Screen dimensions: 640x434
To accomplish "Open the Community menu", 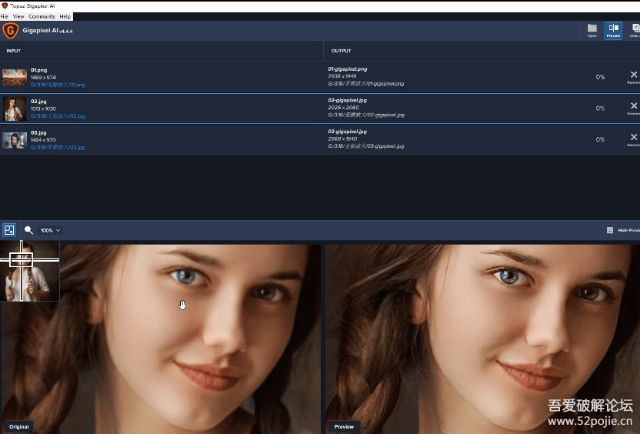I will tap(42, 16).
